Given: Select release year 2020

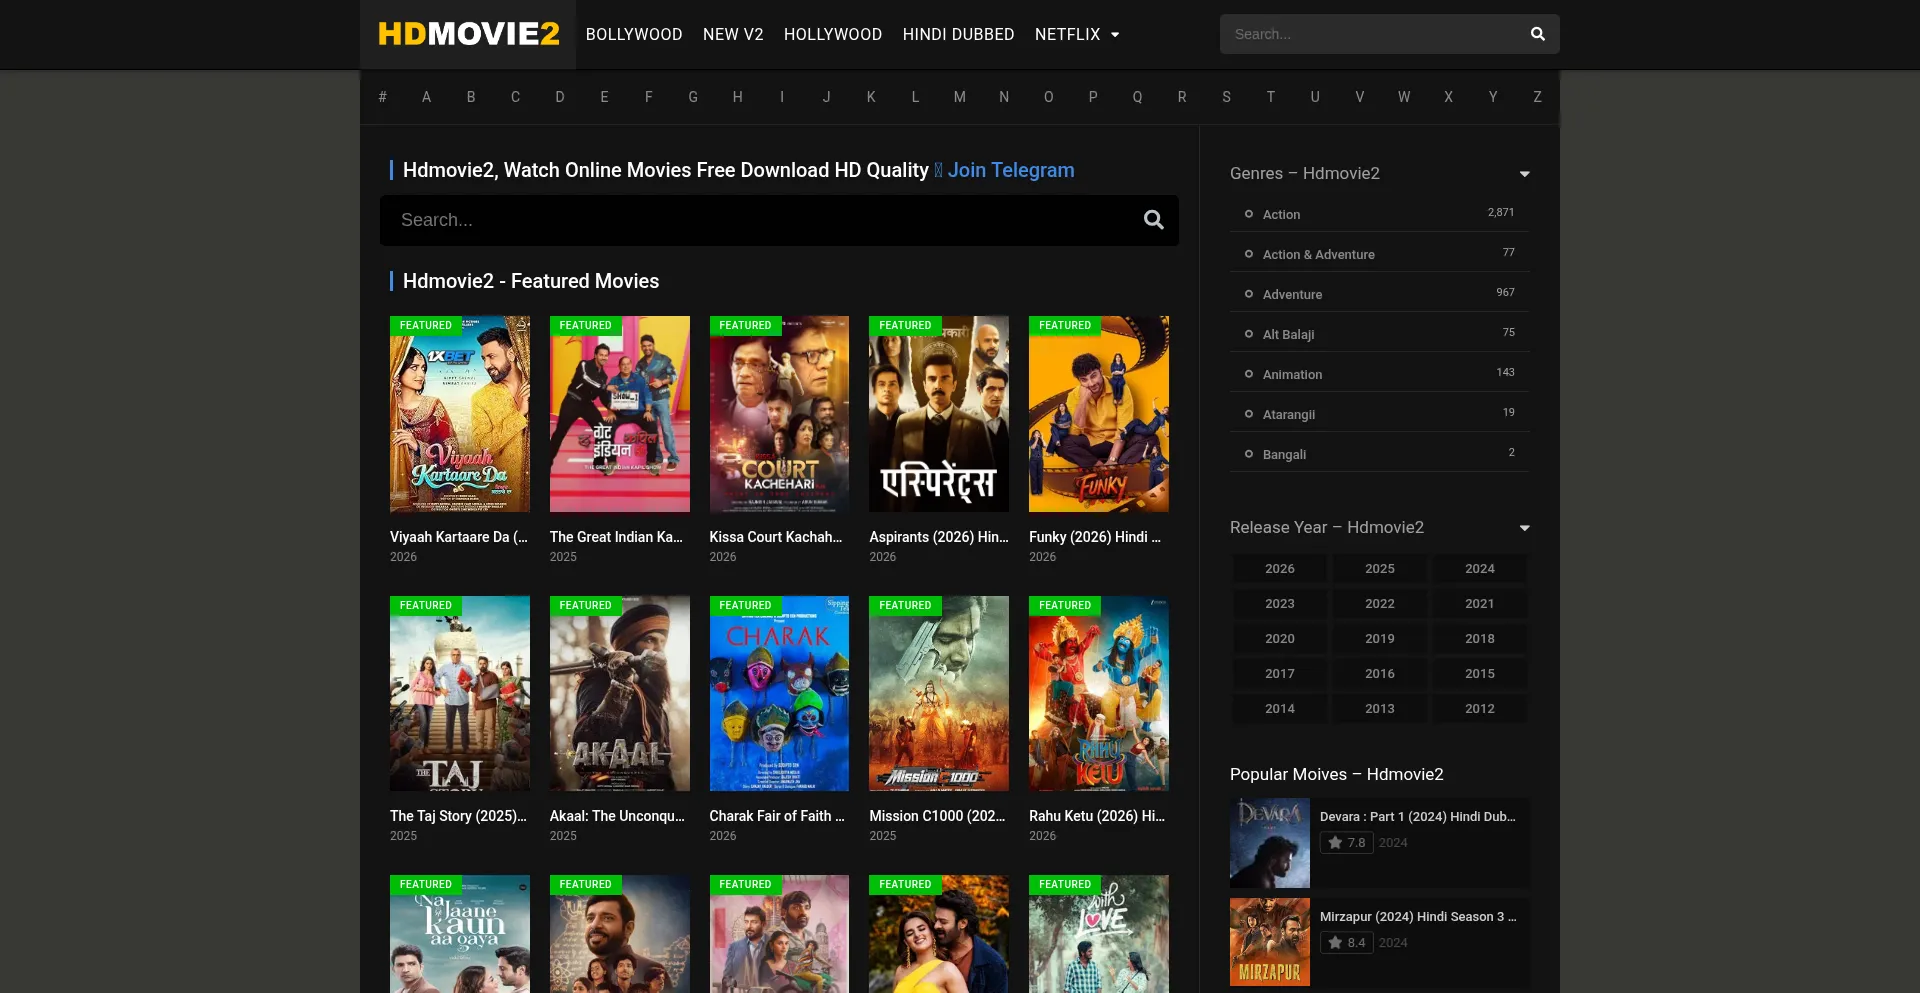Looking at the screenshot, I should pos(1280,638).
